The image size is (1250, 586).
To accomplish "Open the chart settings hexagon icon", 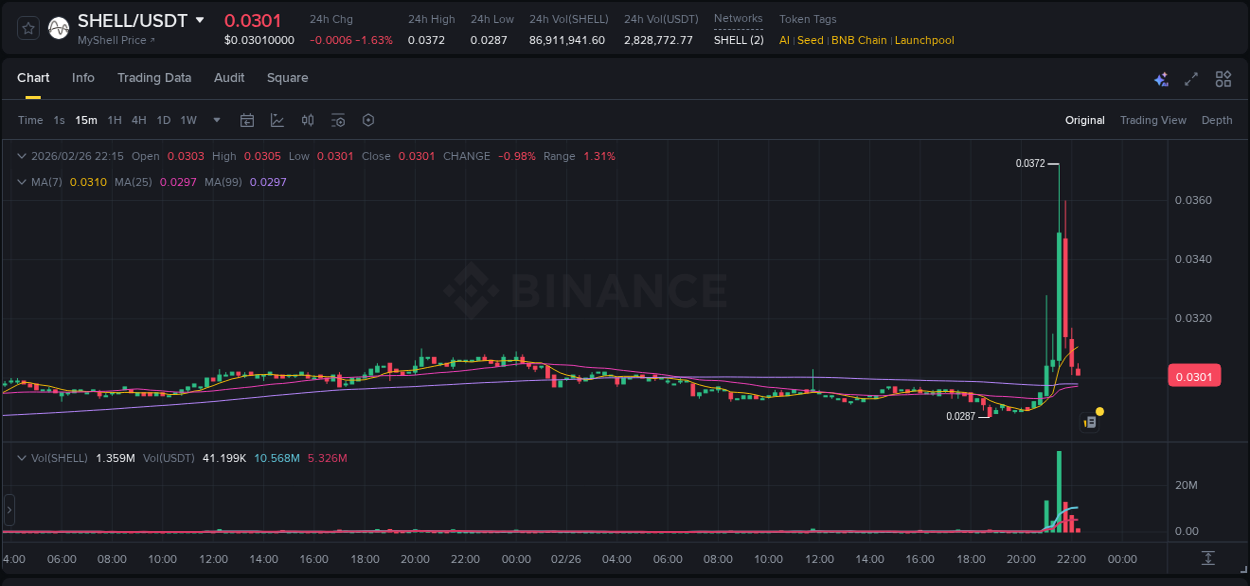I will click(368, 120).
